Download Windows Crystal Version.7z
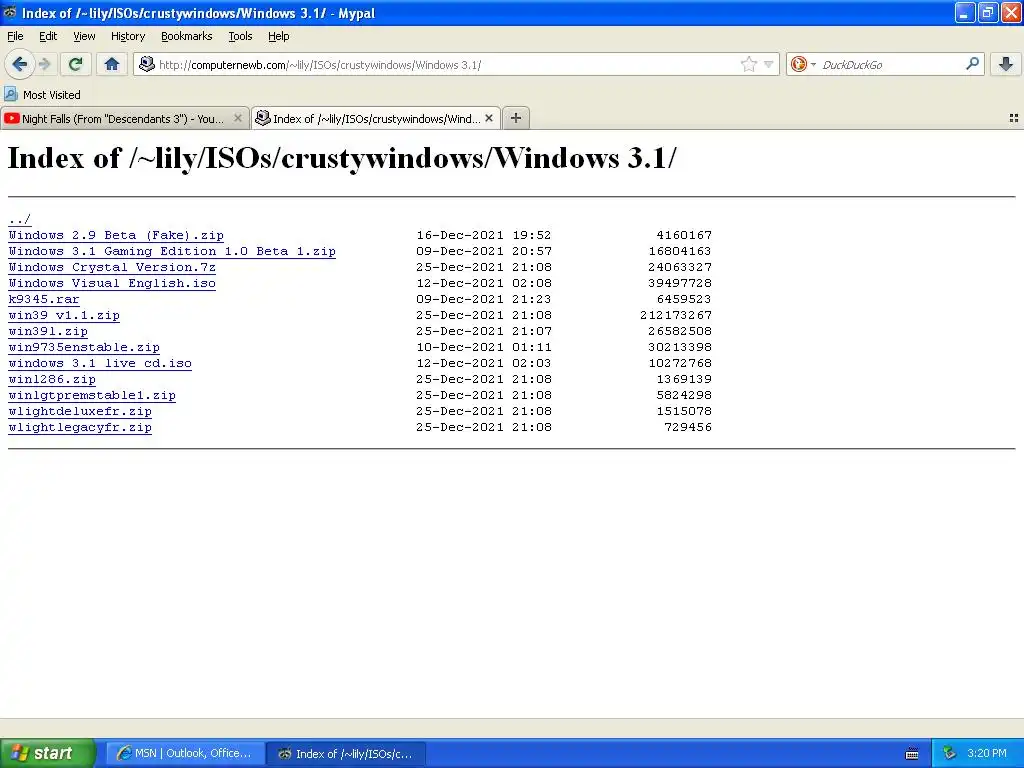This screenshot has width=1024, height=768. click(112, 267)
